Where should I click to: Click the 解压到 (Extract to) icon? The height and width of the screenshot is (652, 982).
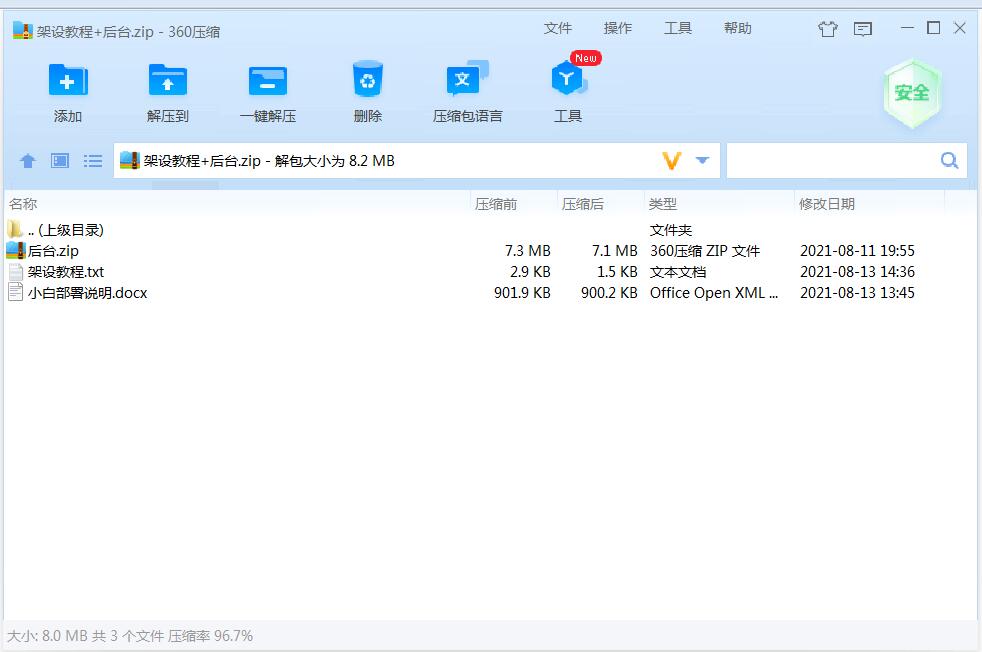[x=168, y=82]
